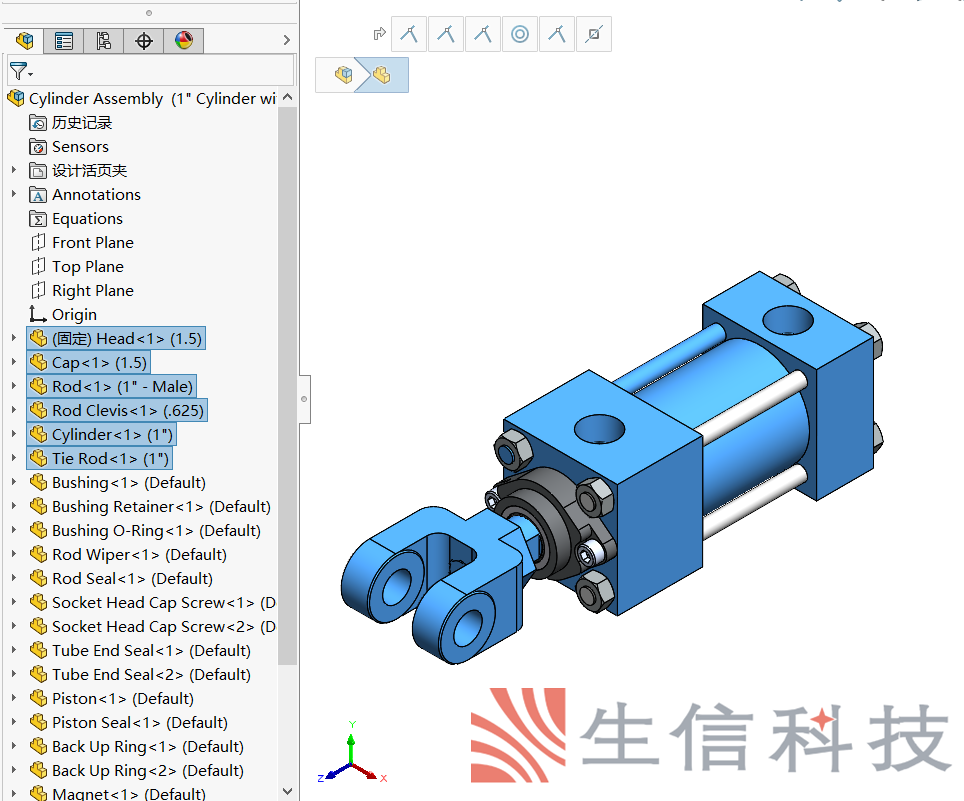The height and width of the screenshot is (801, 964).
Task: Click the split-panel dot handle above tabs
Action: click(x=149, y=12)
